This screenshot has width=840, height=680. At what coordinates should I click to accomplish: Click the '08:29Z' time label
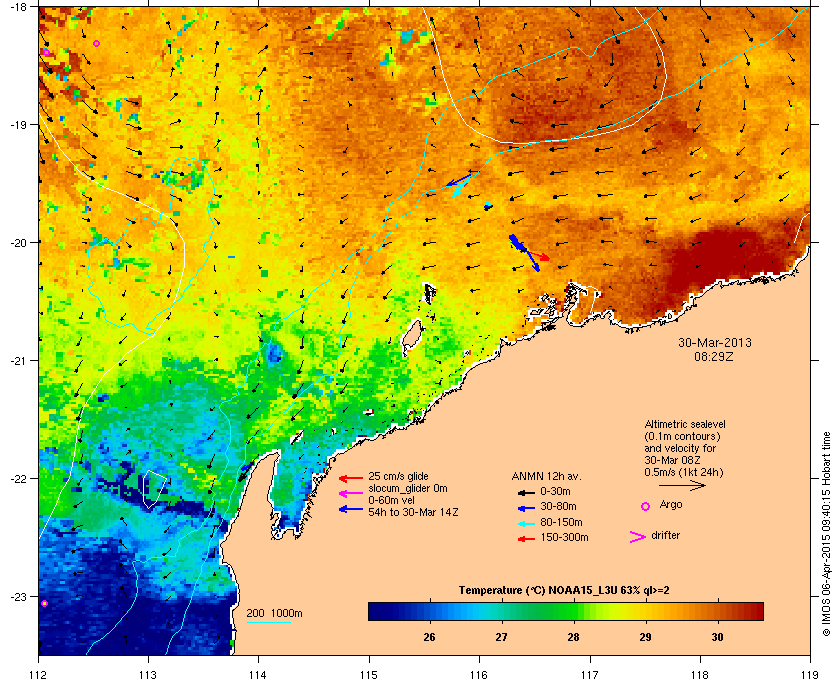tap(714, 356)
